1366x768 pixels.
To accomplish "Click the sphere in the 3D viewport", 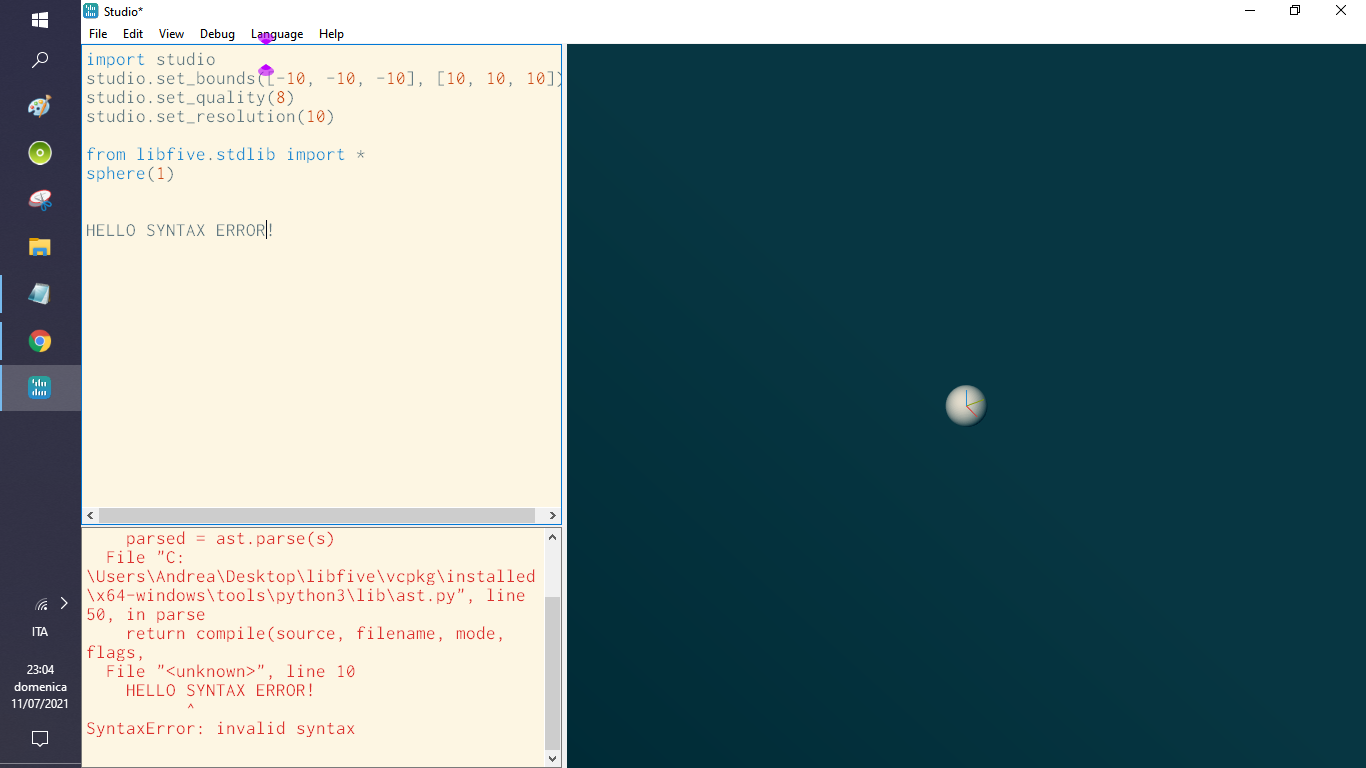I will (965, 405).
